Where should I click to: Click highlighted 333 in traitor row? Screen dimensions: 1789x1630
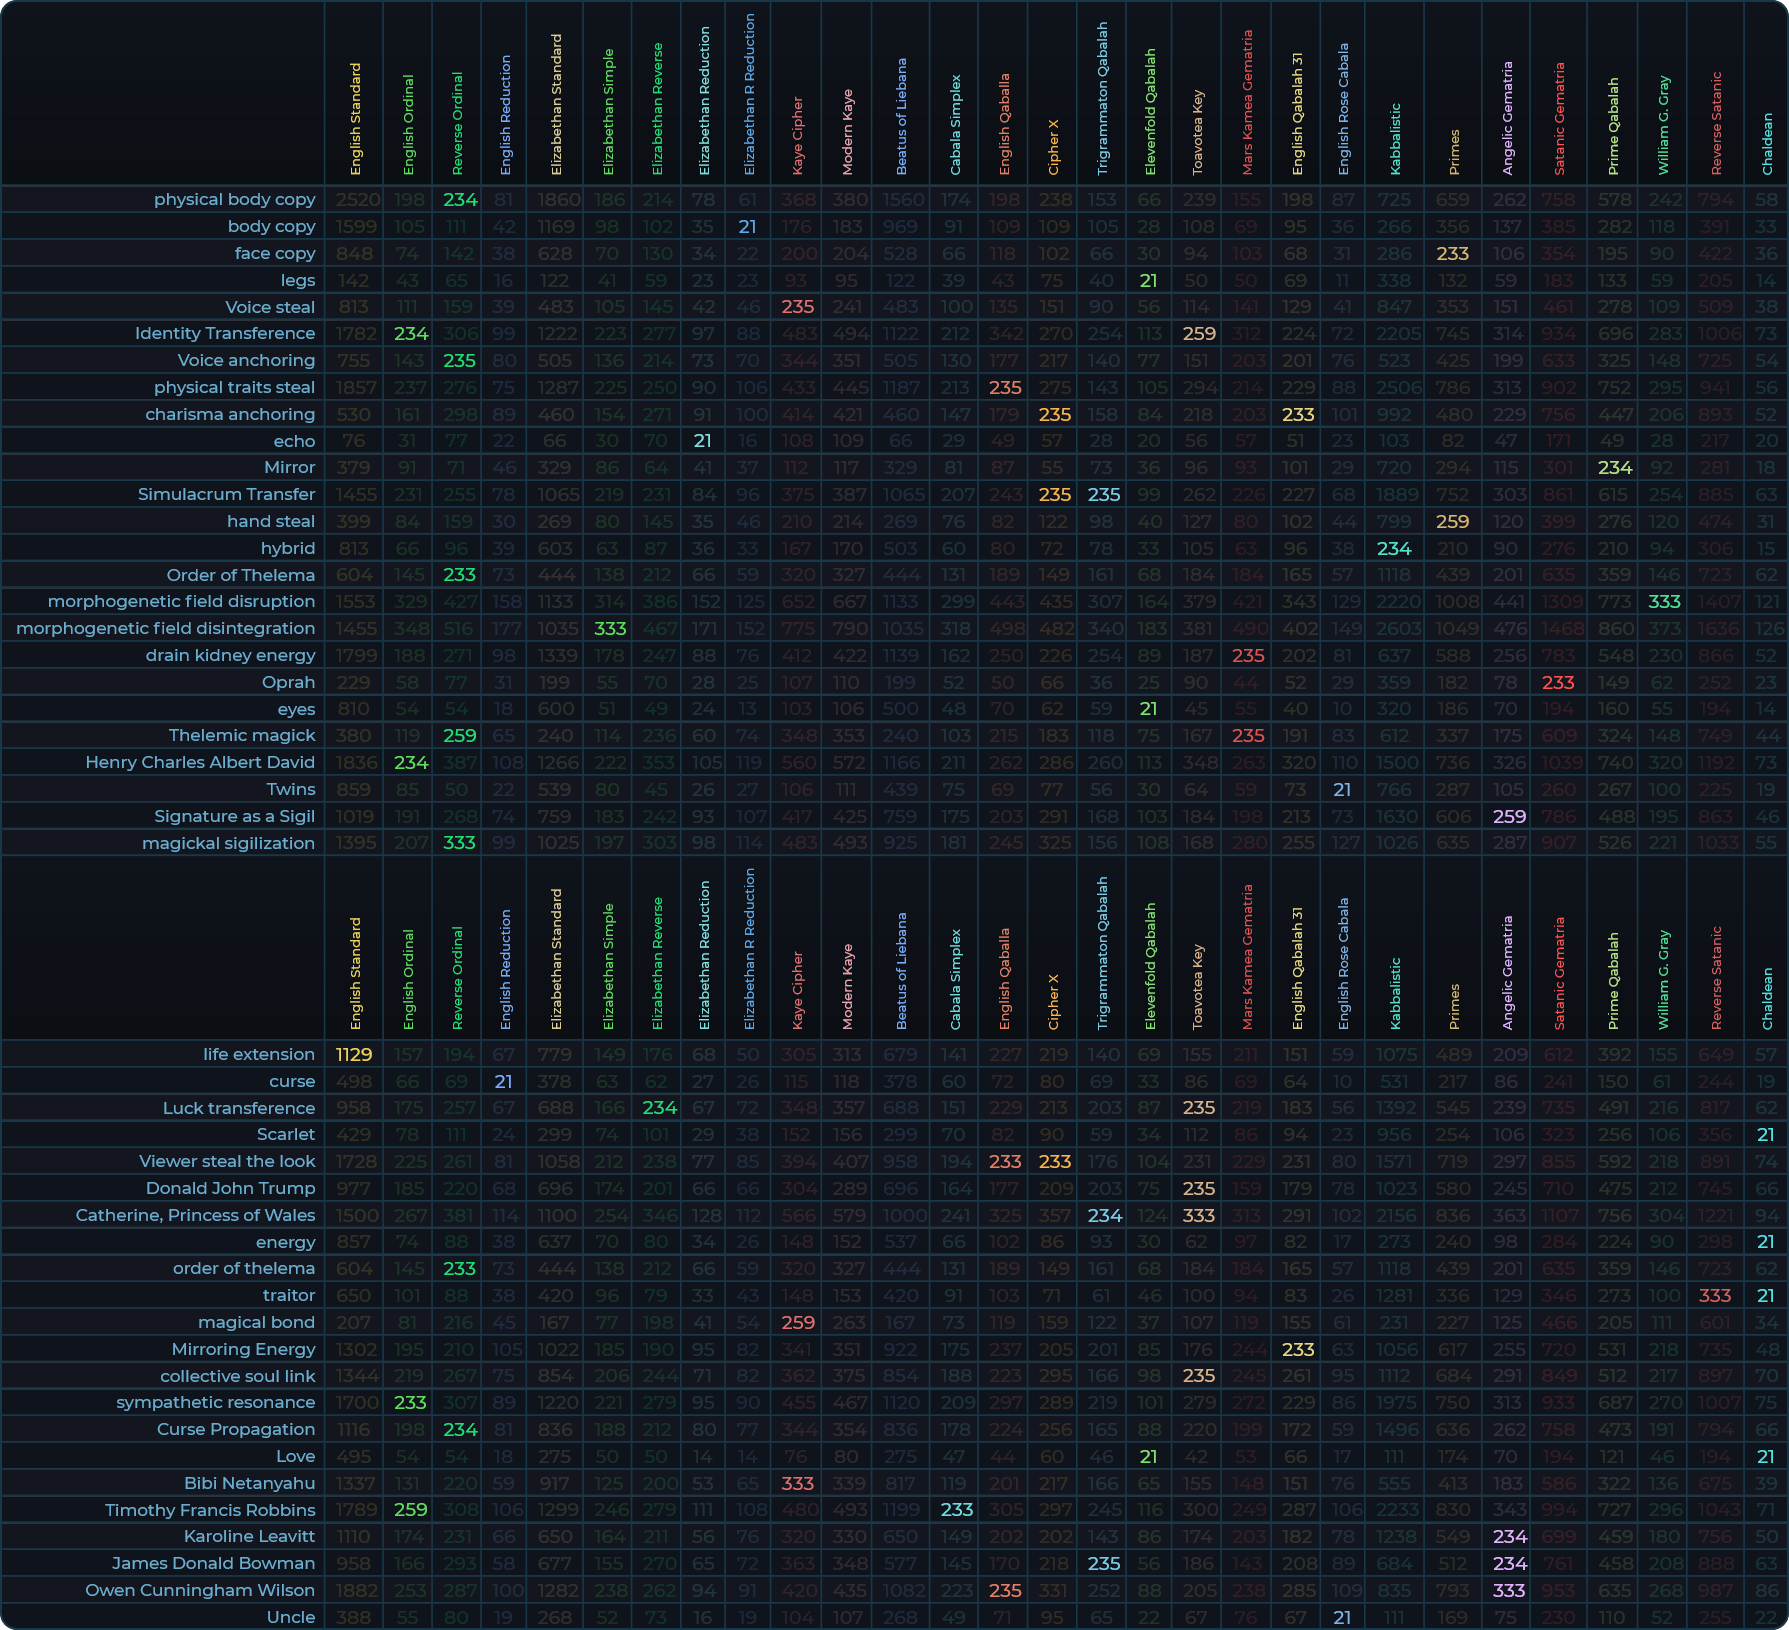pos(1714,1295)
